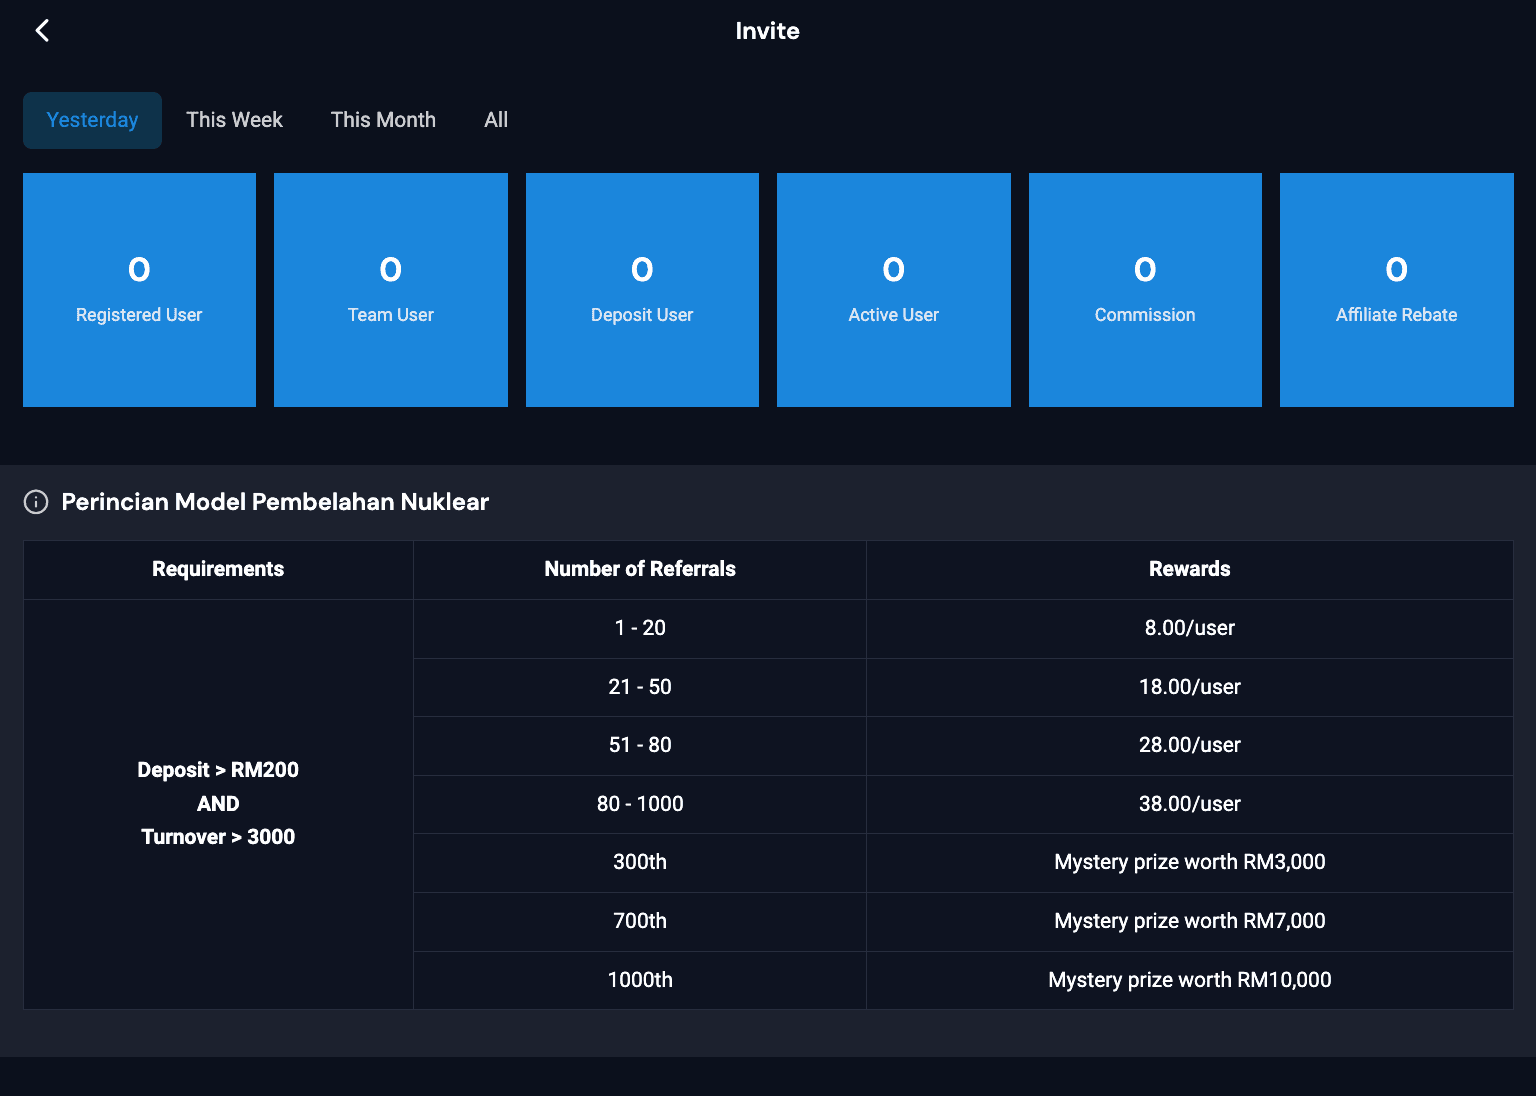Viewport: 1536px width, 1096px height.
Task: Select the 300th referral row
Action: pos(640,862)
